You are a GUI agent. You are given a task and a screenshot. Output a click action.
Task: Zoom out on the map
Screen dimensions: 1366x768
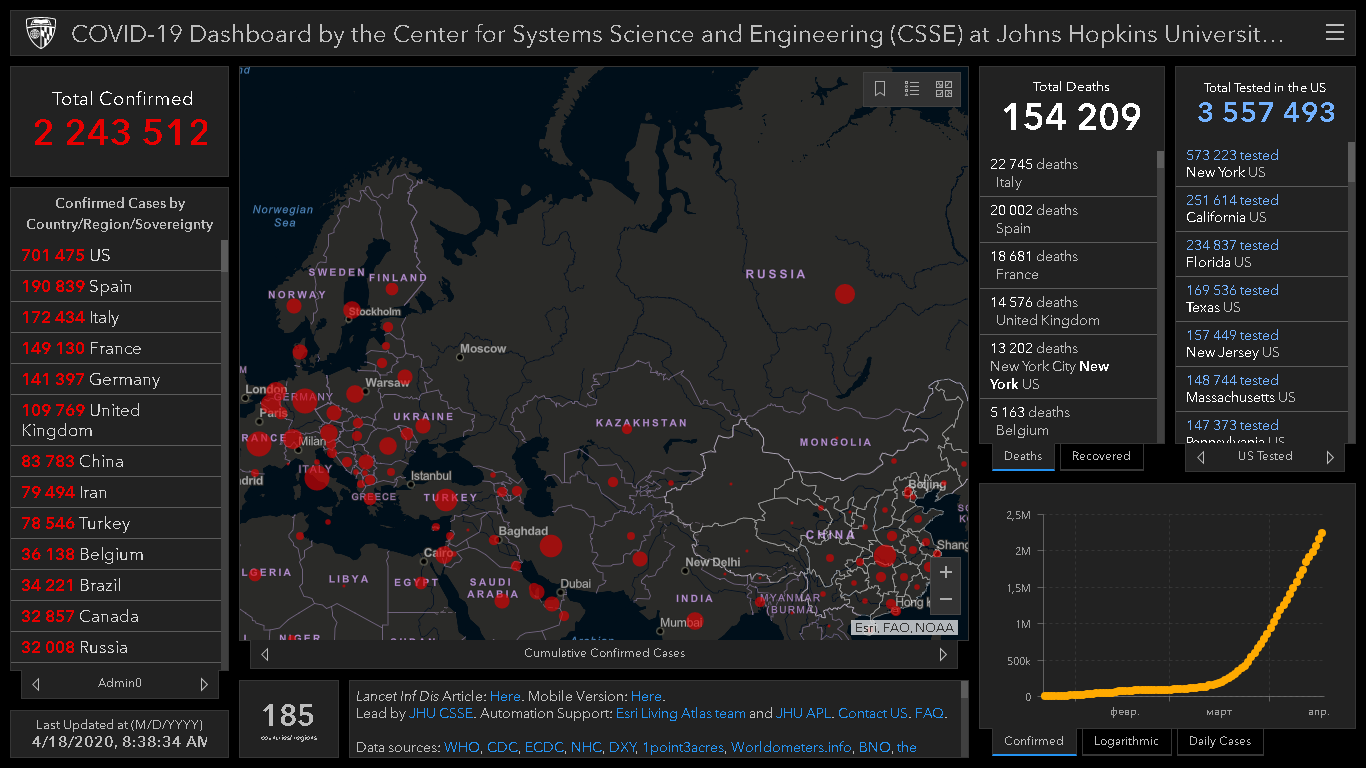pos(945,600)
